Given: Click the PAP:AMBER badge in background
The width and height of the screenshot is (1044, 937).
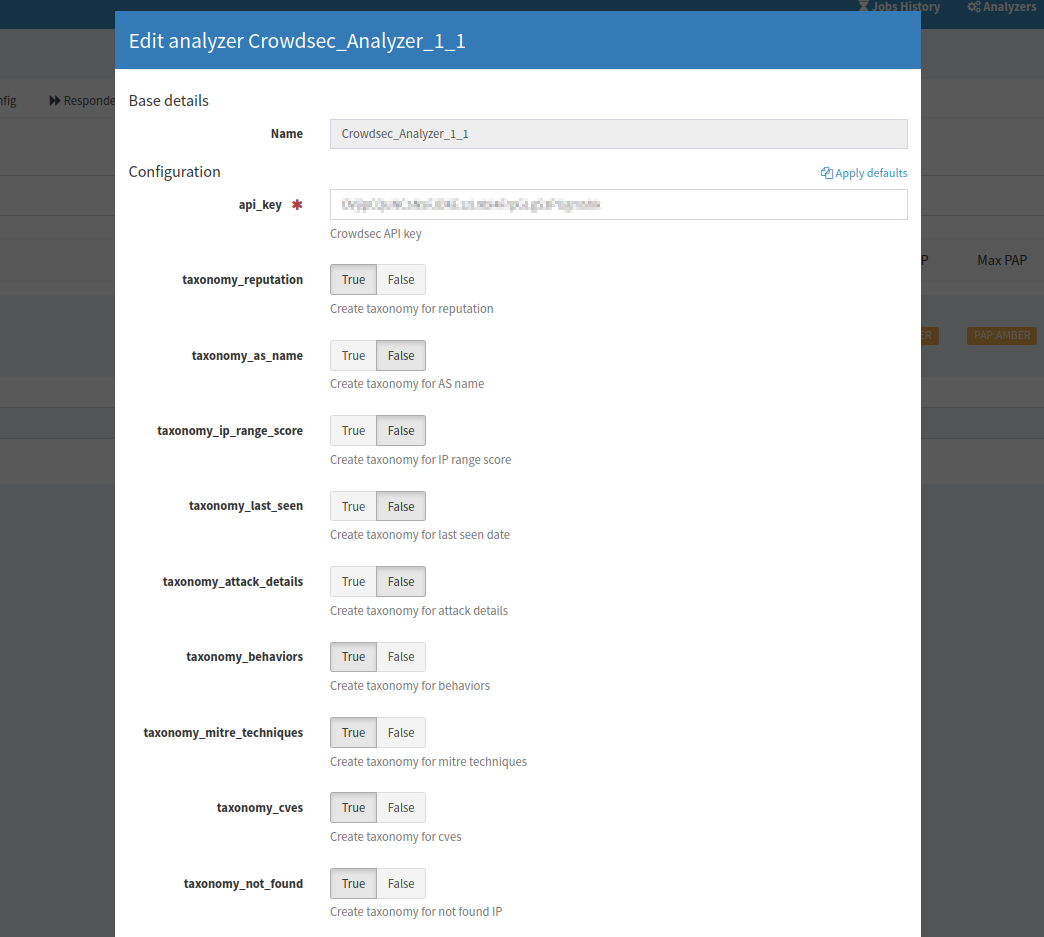Looking at the screenshot, I should click(1001, 336).
